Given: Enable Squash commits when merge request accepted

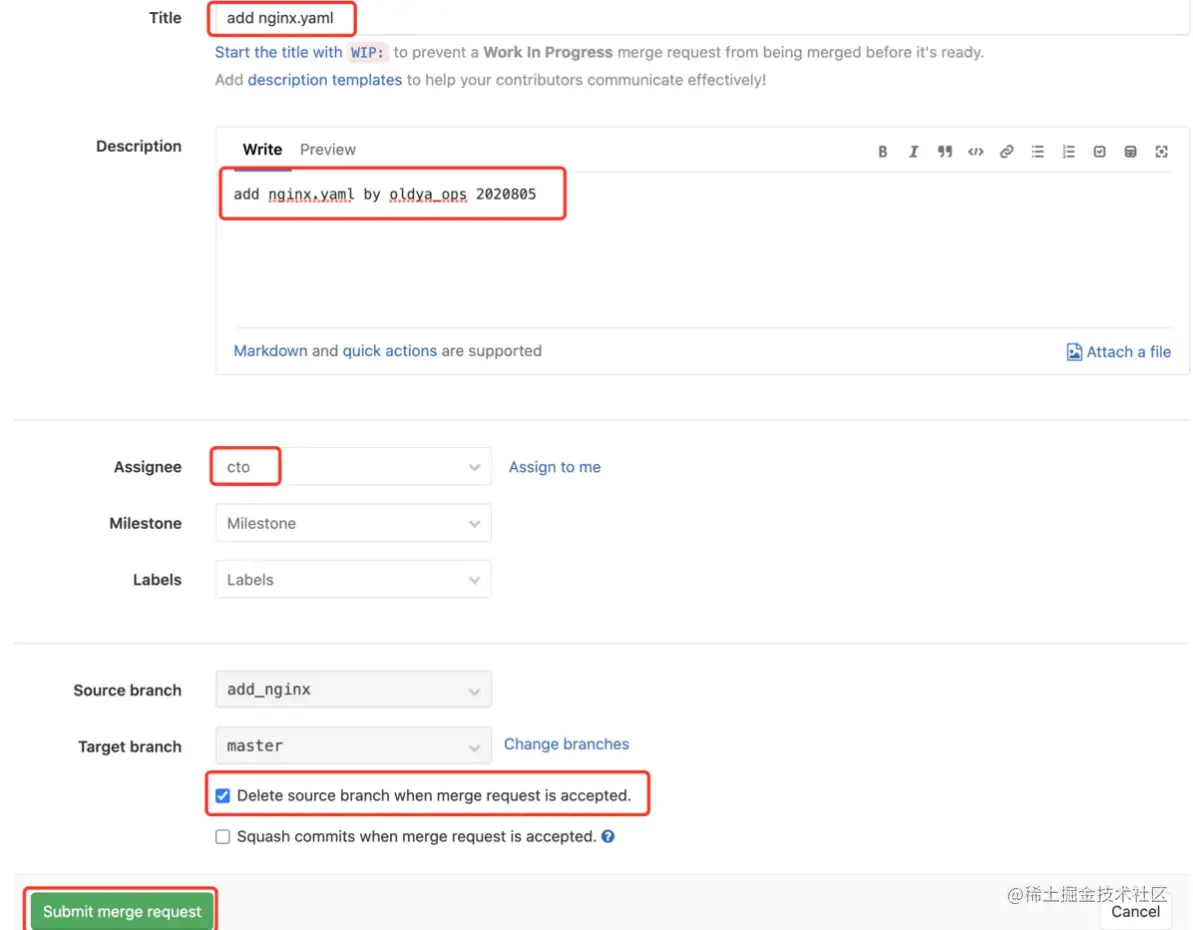Looking at the screenshot, I should (x=222, y=836).
